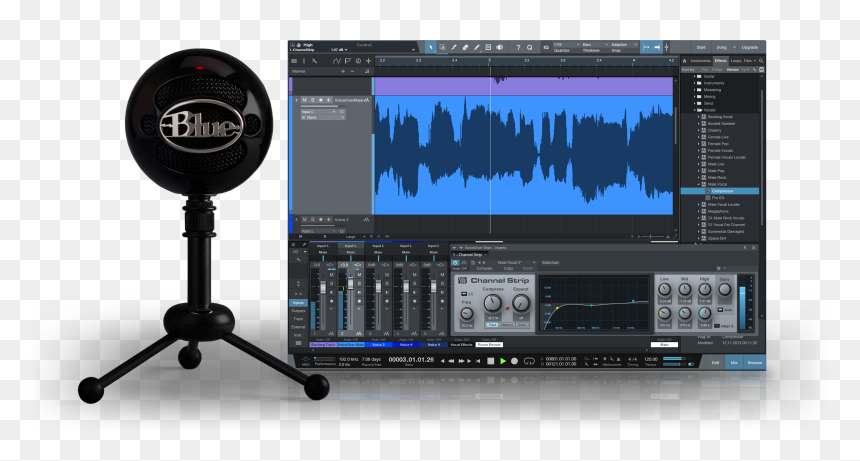
Task: Click the browser search magnifier icon
Action: tap(761, 61)
